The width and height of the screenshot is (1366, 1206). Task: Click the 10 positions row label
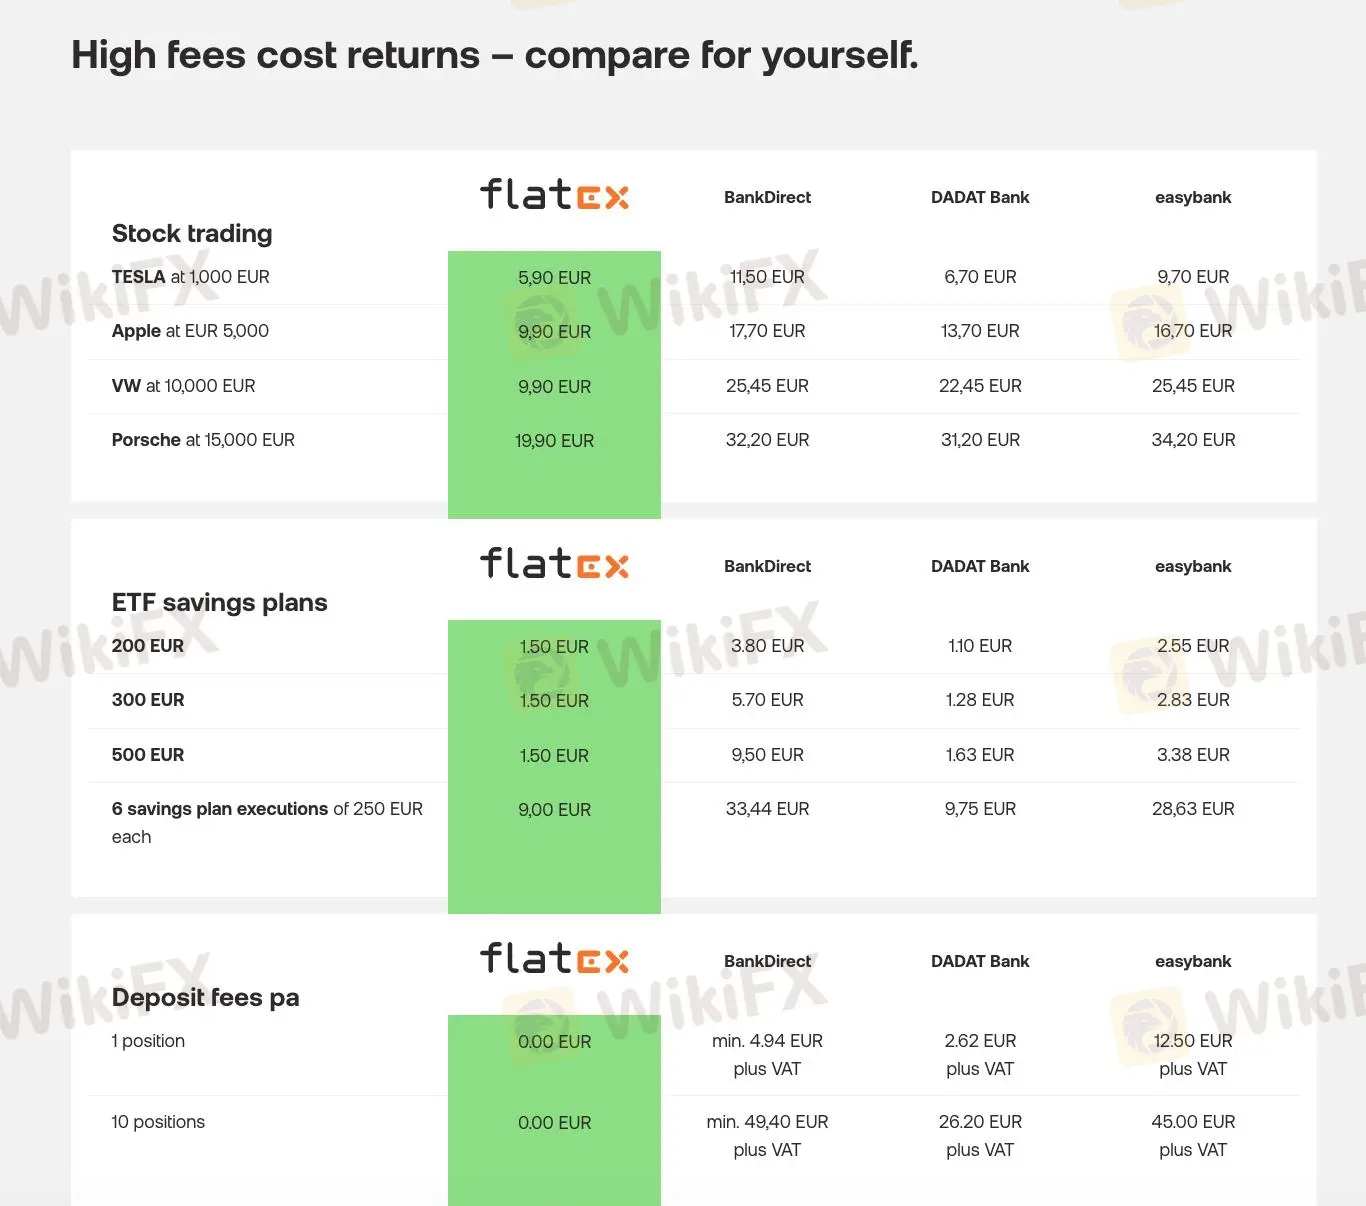click(158, 1122)
